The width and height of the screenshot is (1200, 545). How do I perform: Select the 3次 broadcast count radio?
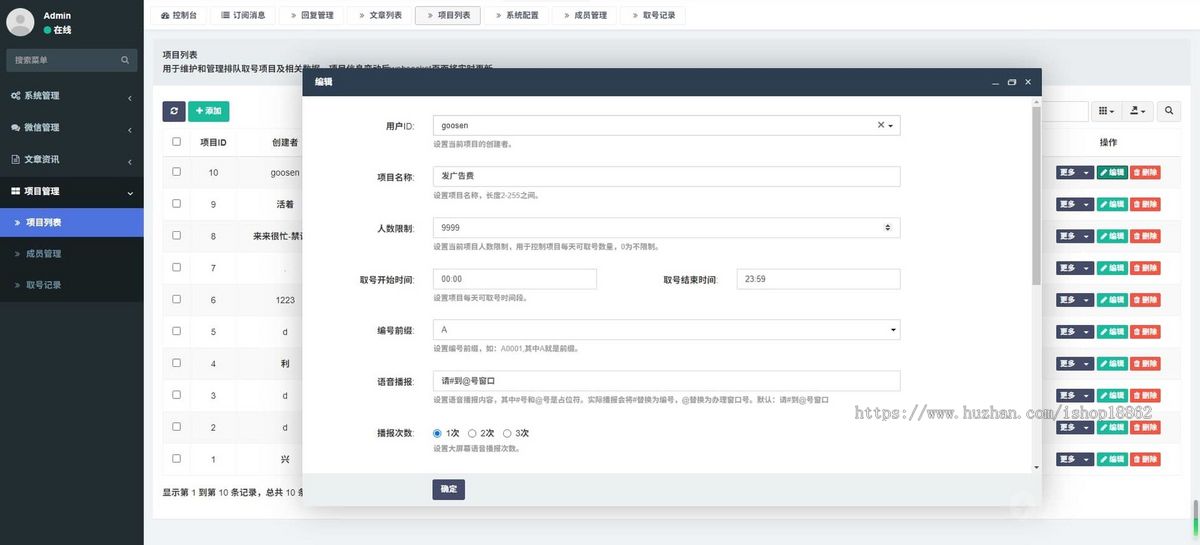507,433
